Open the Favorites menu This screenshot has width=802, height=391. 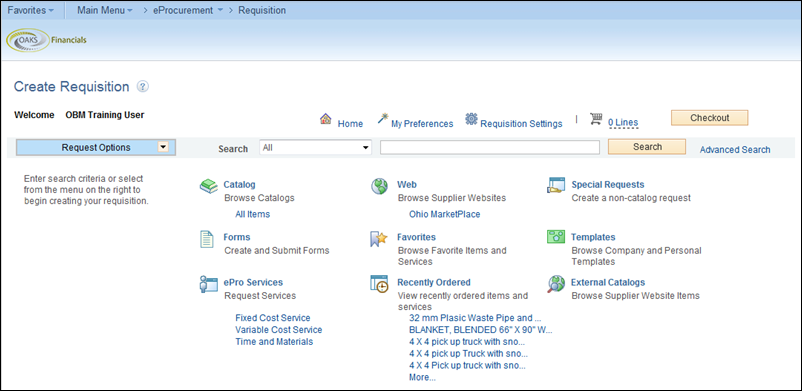(30, 10)
